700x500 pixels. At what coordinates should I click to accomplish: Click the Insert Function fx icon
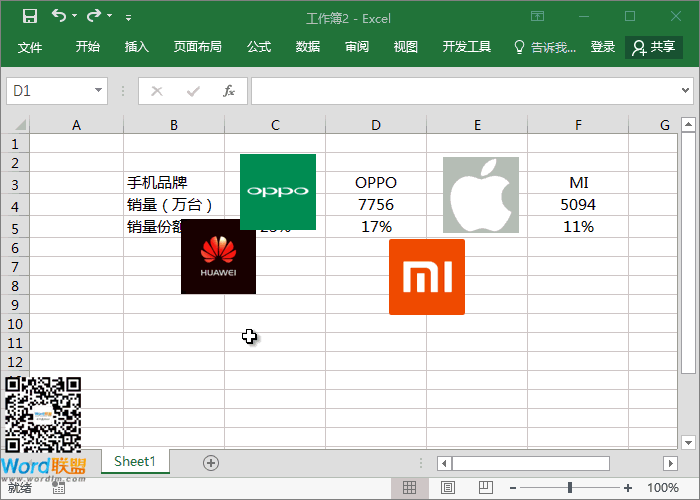(229, 91)
